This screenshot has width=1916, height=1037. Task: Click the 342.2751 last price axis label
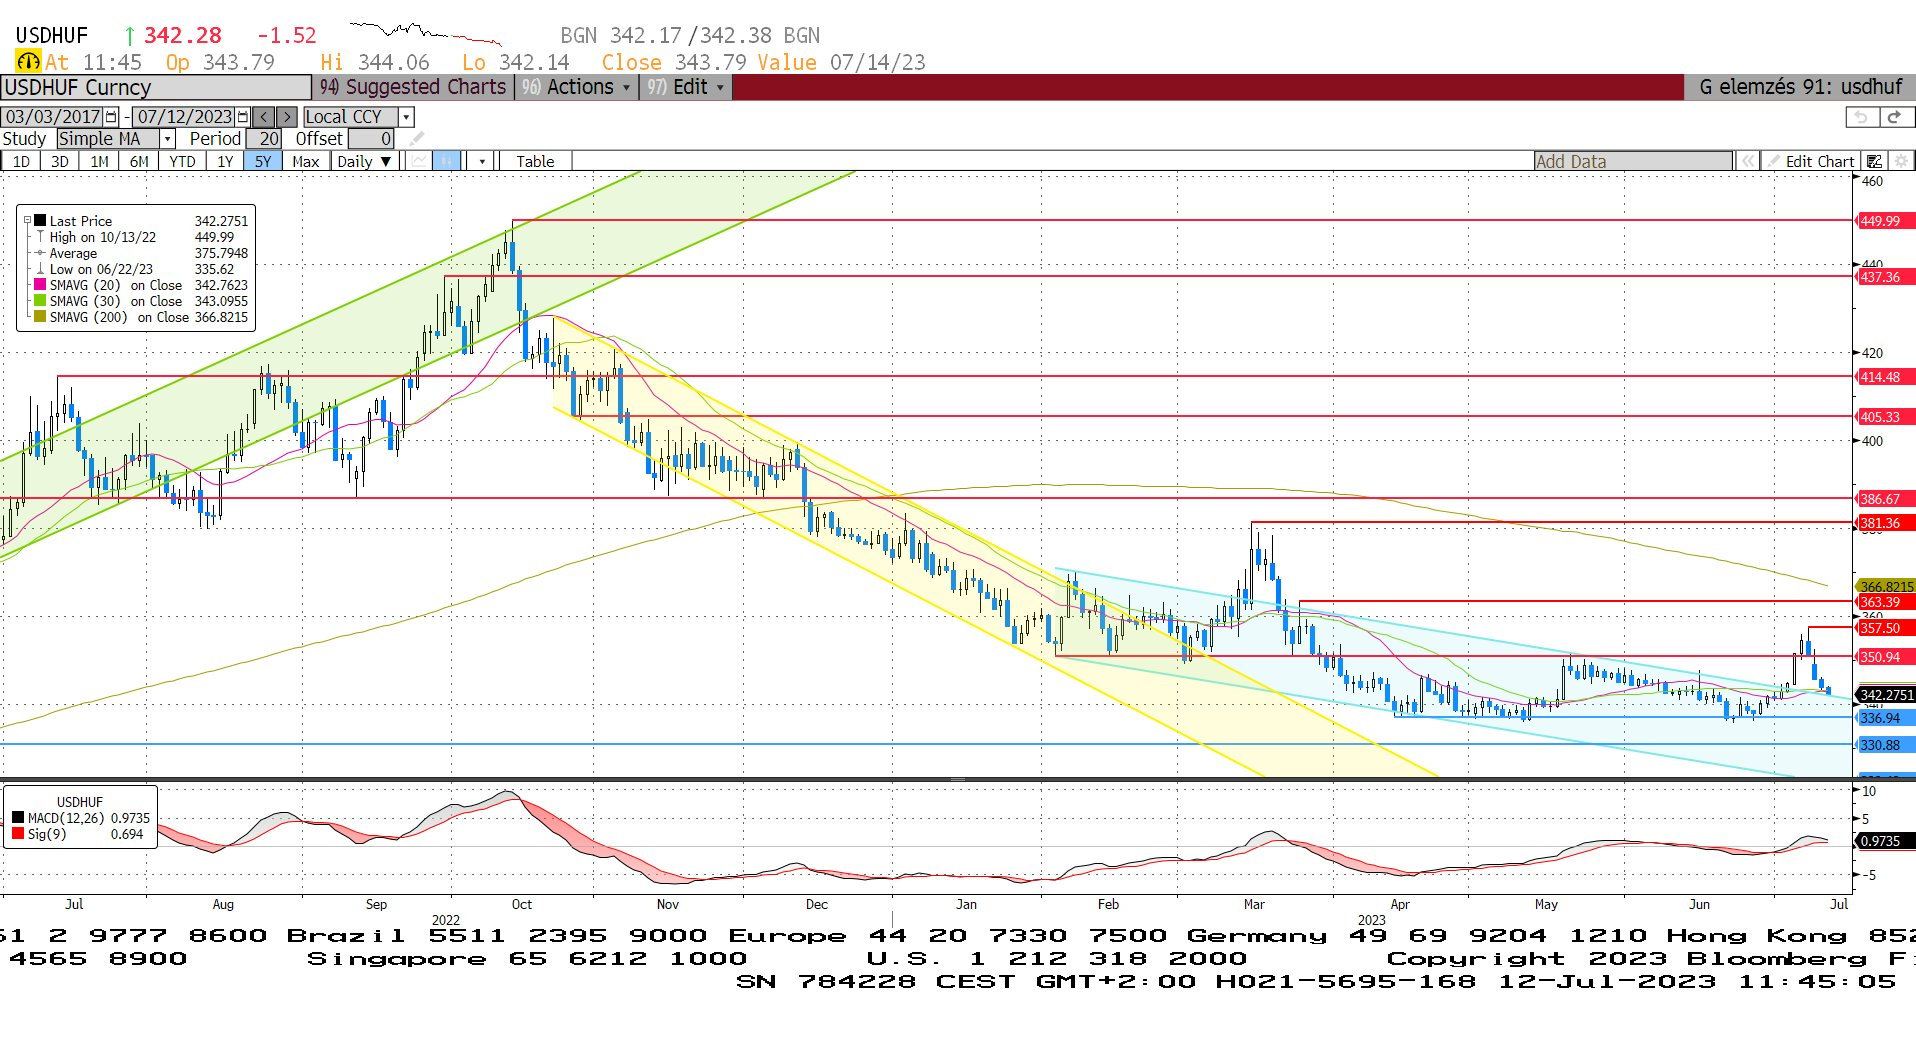click(1885, 695)
